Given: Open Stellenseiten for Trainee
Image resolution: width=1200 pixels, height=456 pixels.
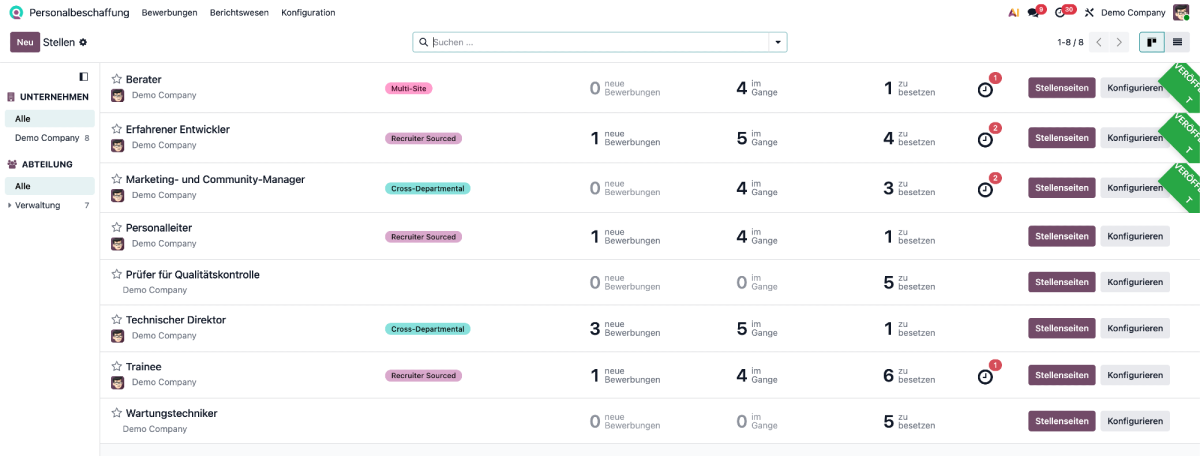Looking at the screenshot, I should pos(1062,375).
